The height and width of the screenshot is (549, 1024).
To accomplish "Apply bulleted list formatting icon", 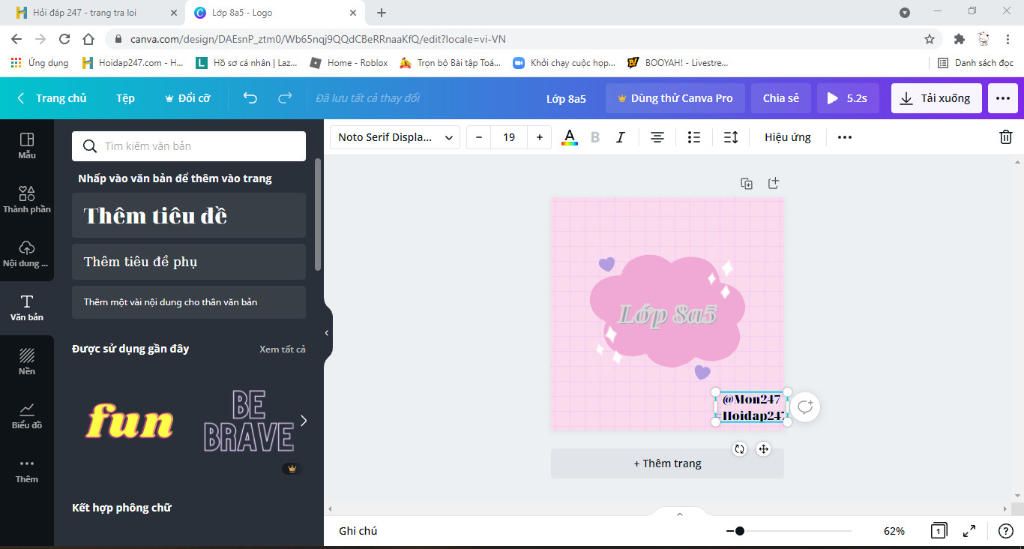I will pos(694,137).
